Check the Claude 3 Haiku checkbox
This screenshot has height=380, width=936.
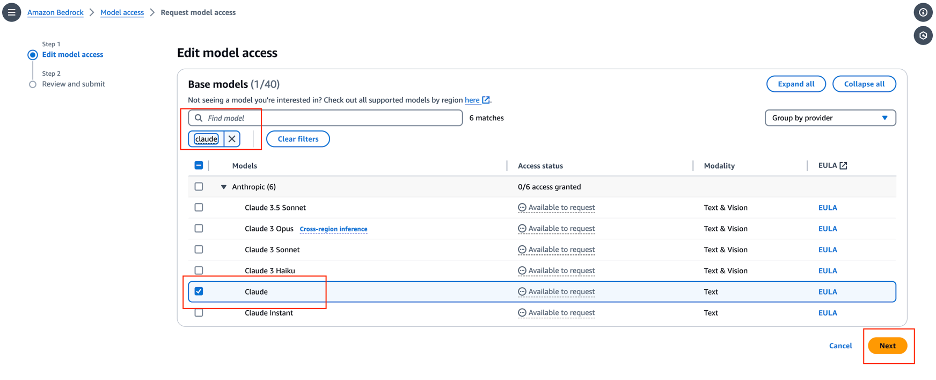[x=199, y=270]
